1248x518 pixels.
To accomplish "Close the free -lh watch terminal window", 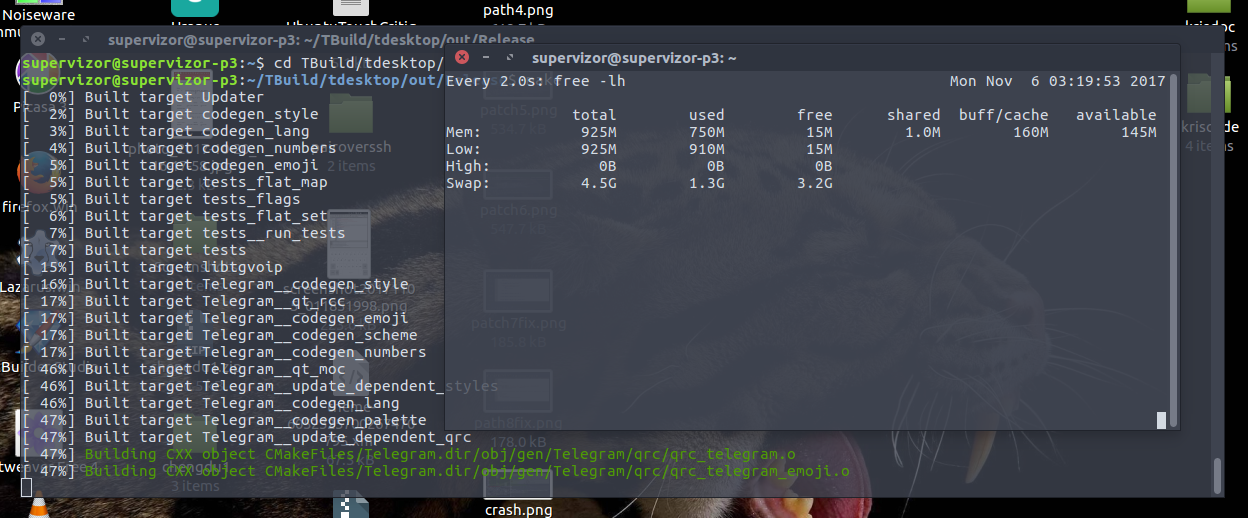I will [x=461, y=57].
